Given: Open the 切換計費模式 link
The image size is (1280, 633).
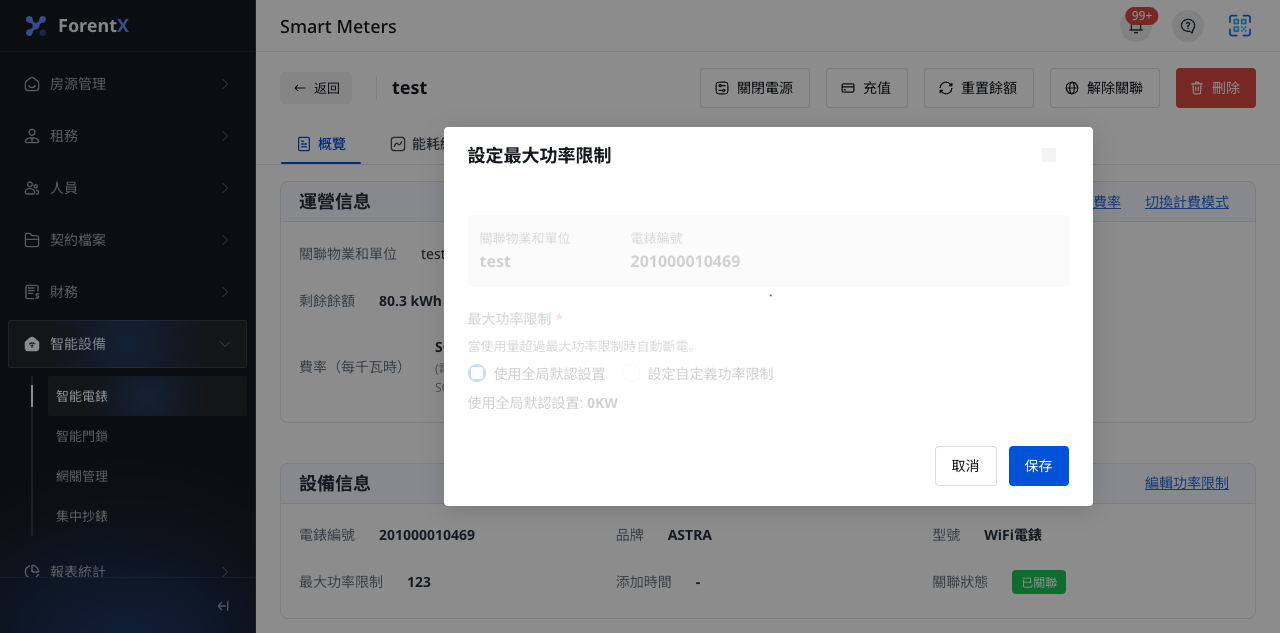Looking at the screenshot, I should pos(1187,202).
